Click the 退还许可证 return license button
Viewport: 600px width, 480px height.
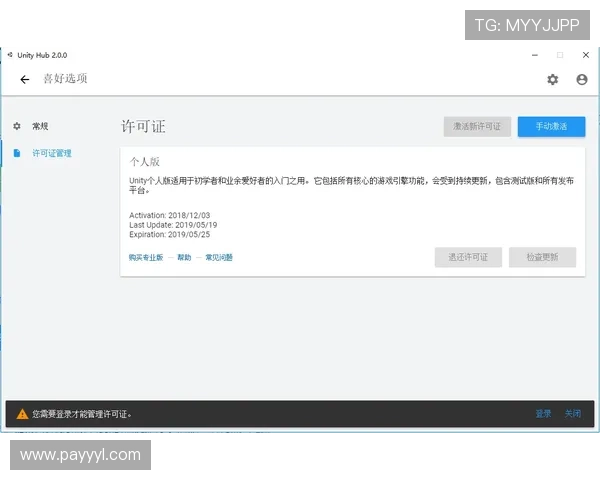tap(468, 257)
